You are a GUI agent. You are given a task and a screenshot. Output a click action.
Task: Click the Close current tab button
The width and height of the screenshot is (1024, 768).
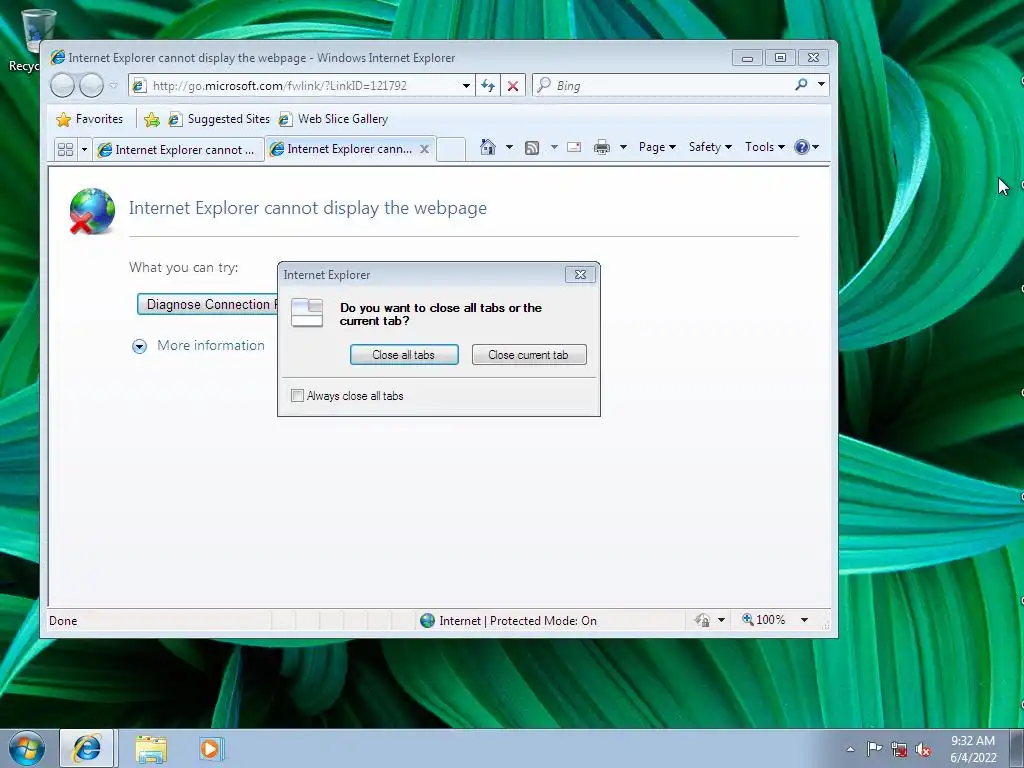click(x=529, y=355)
